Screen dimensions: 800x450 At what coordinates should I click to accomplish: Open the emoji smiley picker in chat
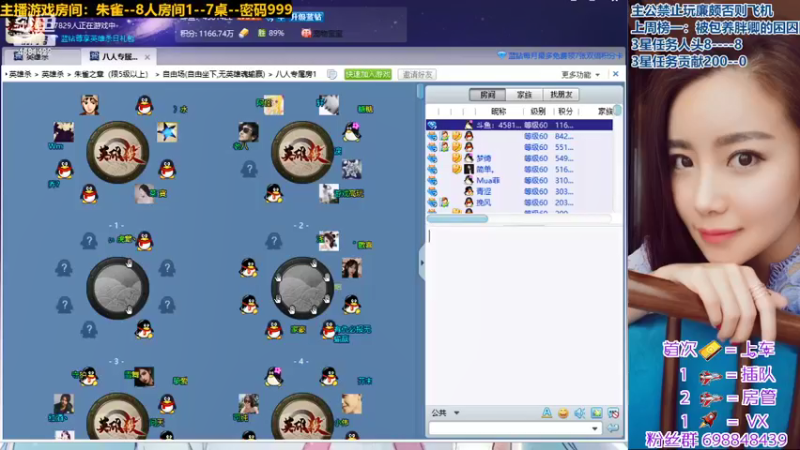click(x=563, y=413)
